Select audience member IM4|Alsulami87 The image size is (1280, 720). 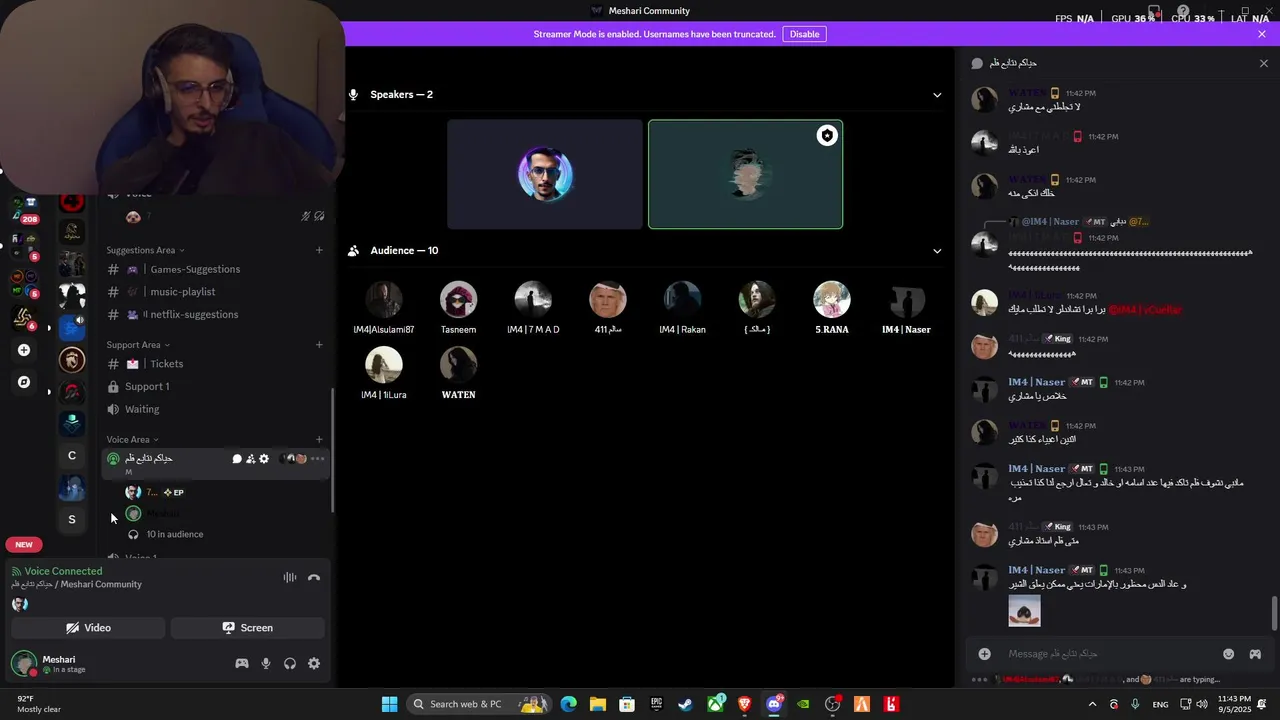coord(383,308)
